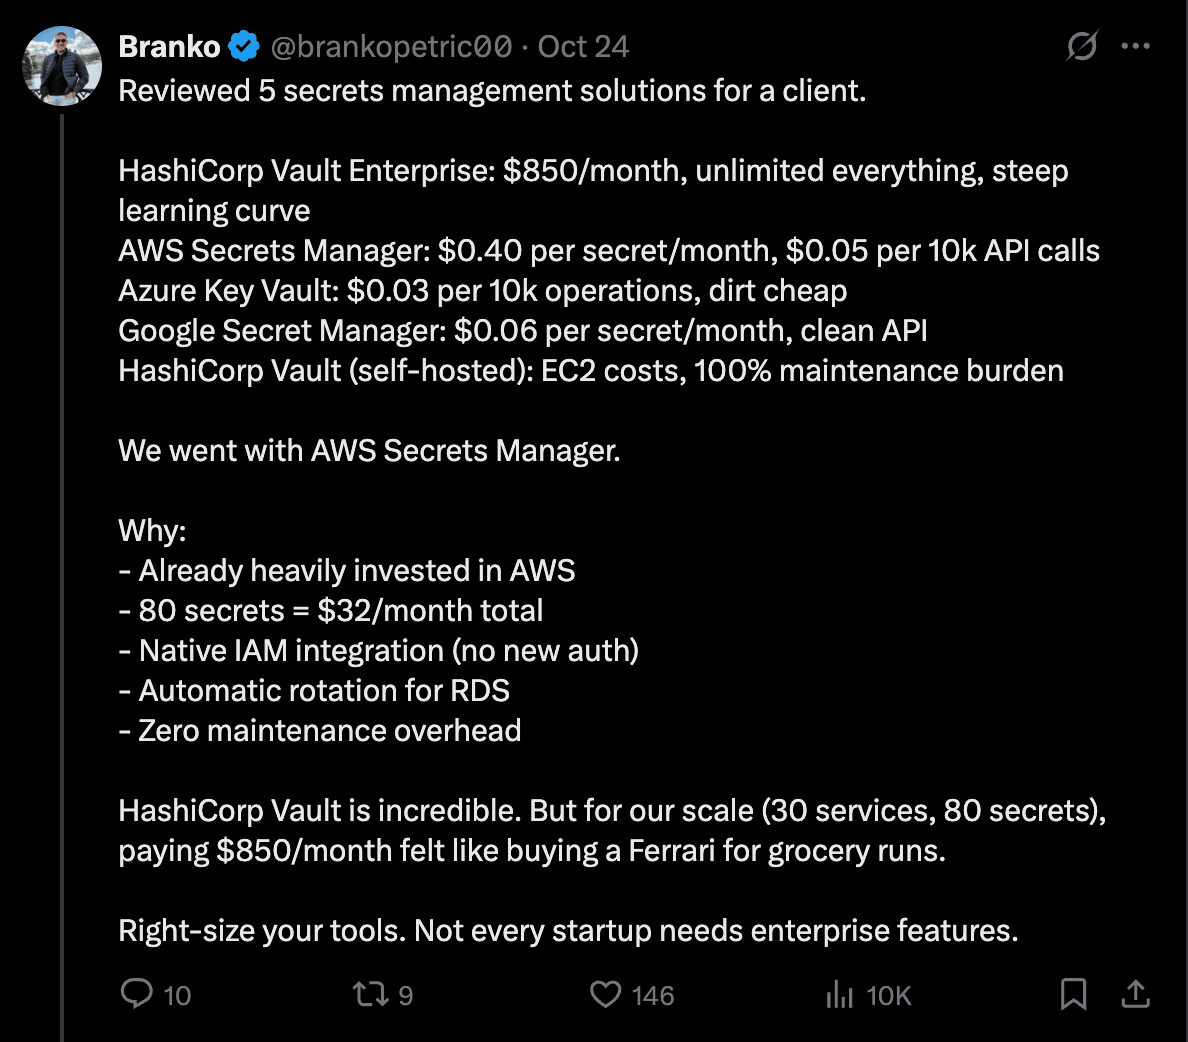Open the three-dot More options menu

(1136, 46)
